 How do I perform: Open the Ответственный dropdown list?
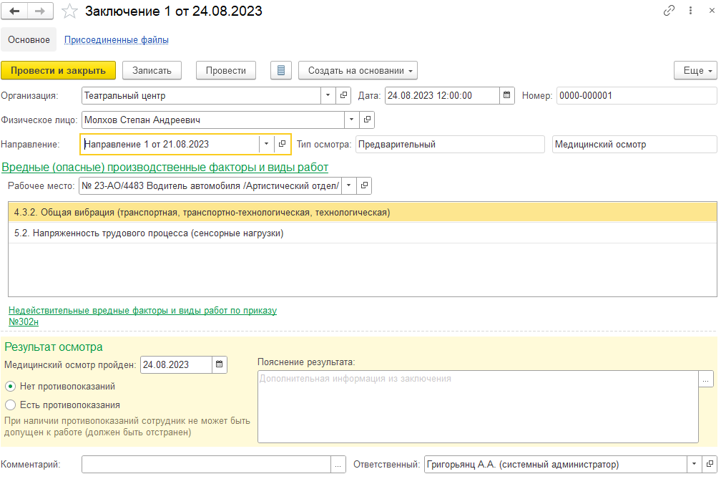[x=694, y=465]
